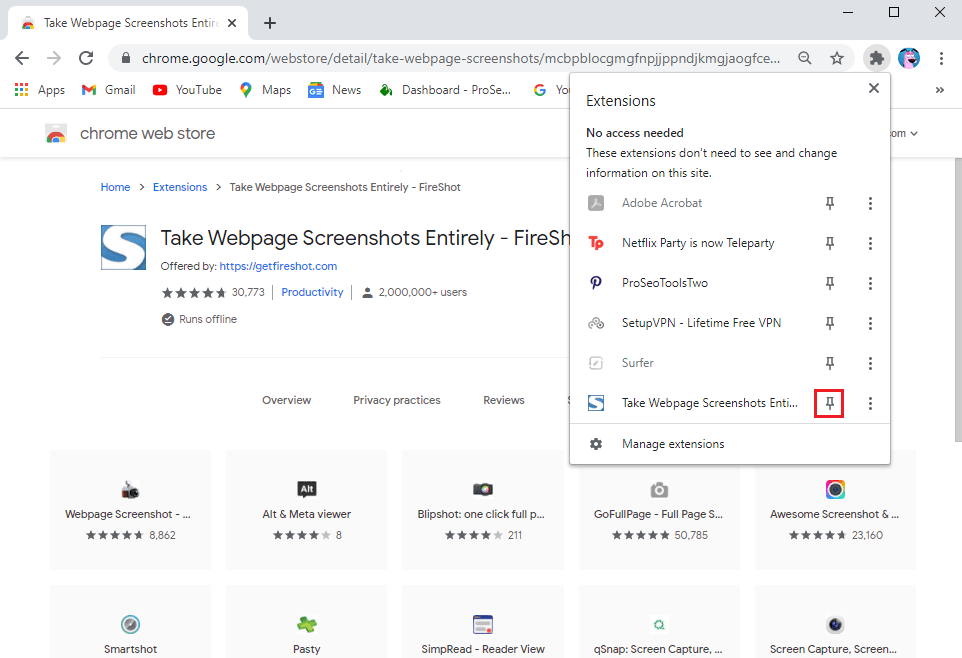
Task: Bookmark this page with the star icon
Action: (x=837, y=59)
